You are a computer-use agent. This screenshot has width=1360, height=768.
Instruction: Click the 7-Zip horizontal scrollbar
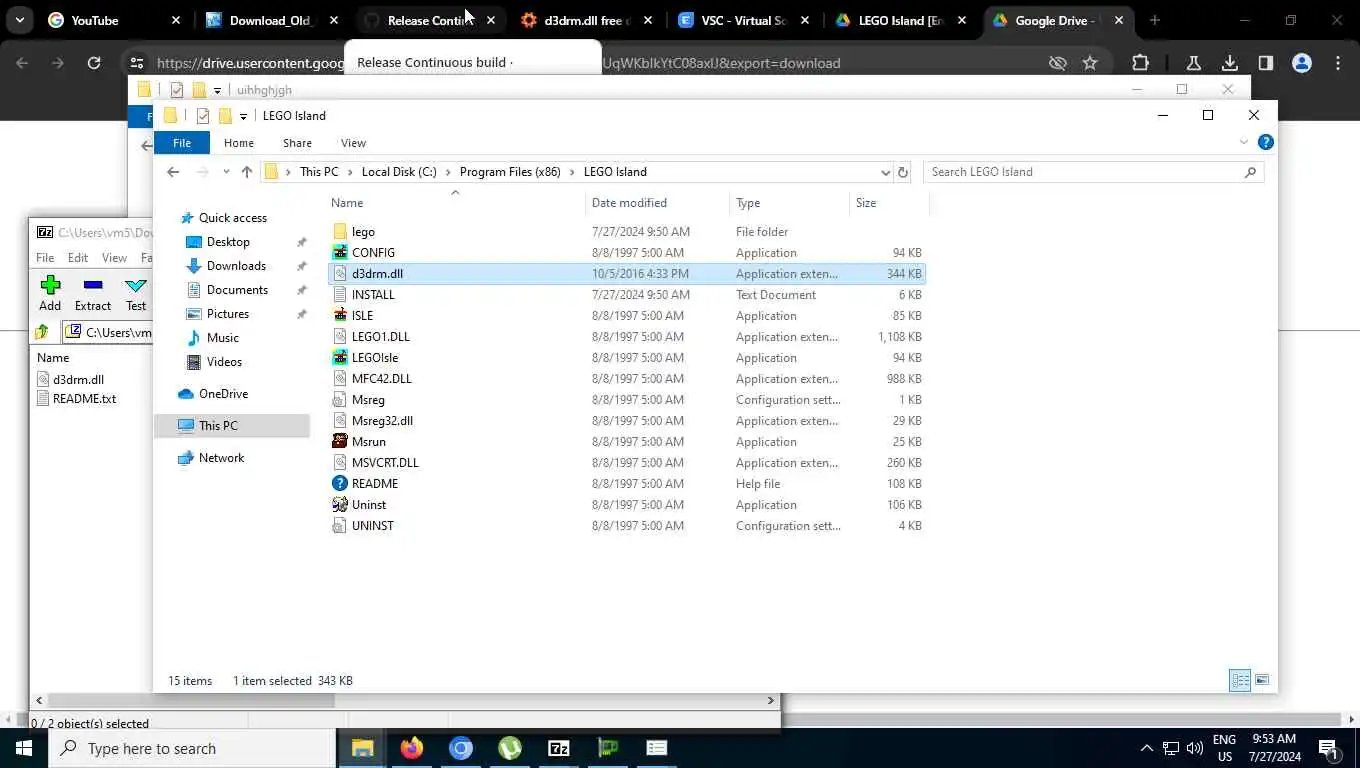(405, 701)
